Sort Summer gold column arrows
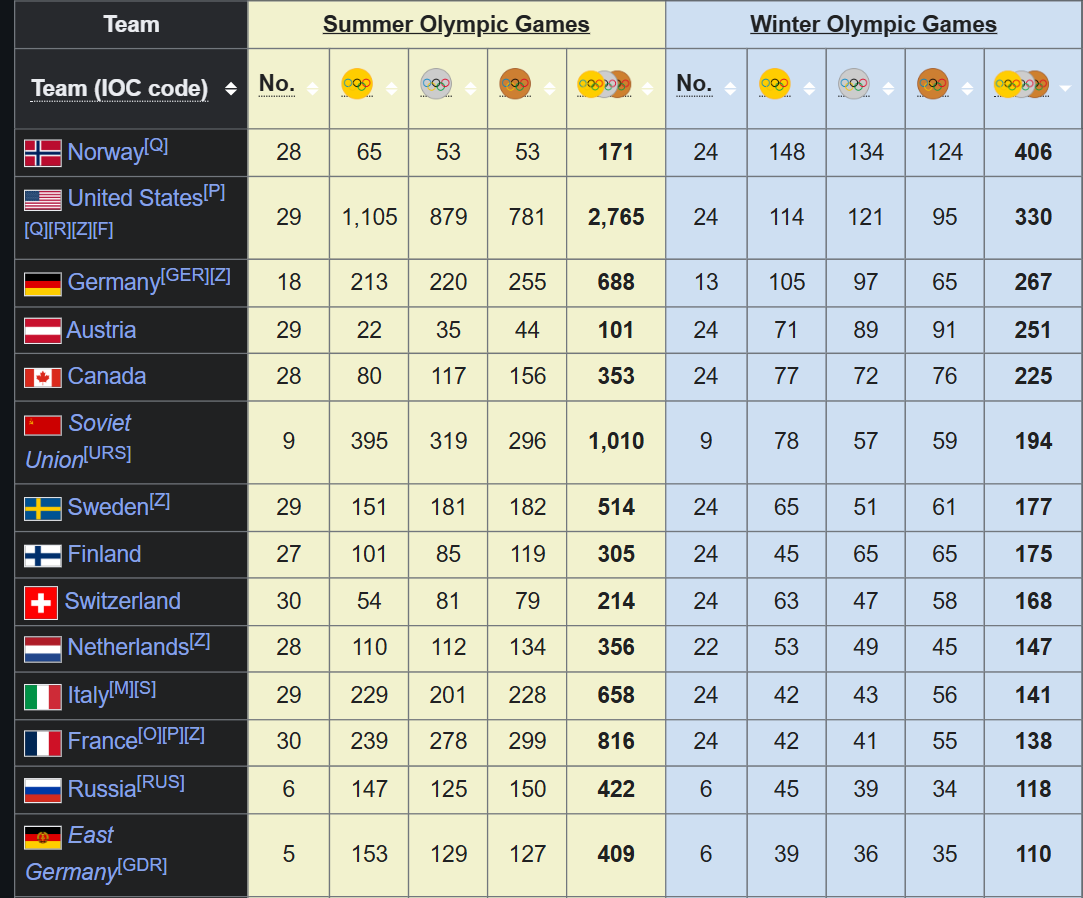 coord(392,88)
